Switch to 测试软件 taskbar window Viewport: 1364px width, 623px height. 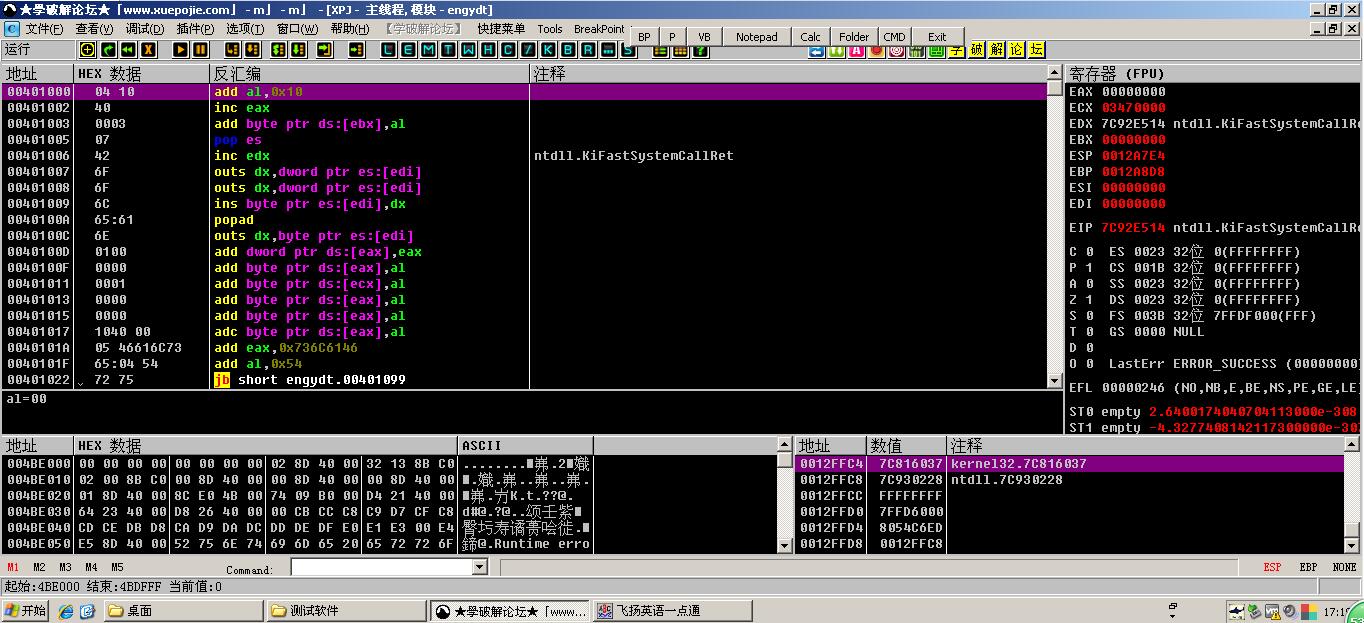coord(346,610)
